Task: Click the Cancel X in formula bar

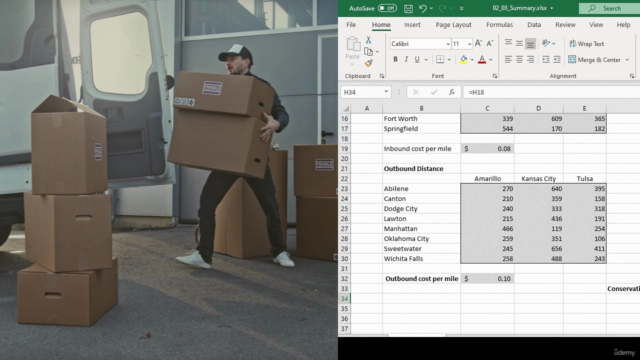Action: (x=416, y=92)
